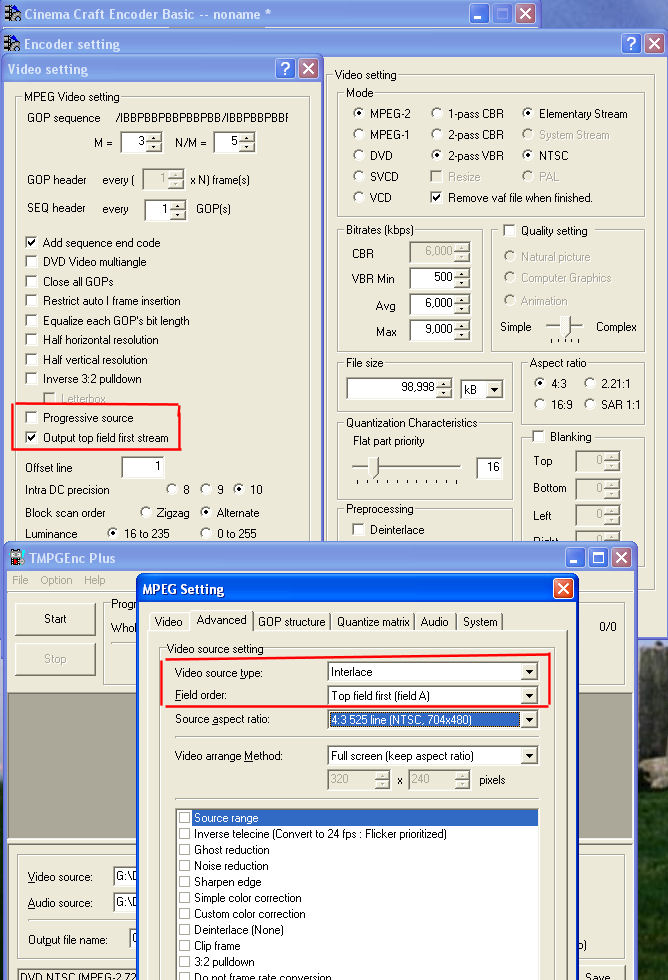Choose Luminance 0 to 255
668x980 pixels.
(x=206, y=533)
